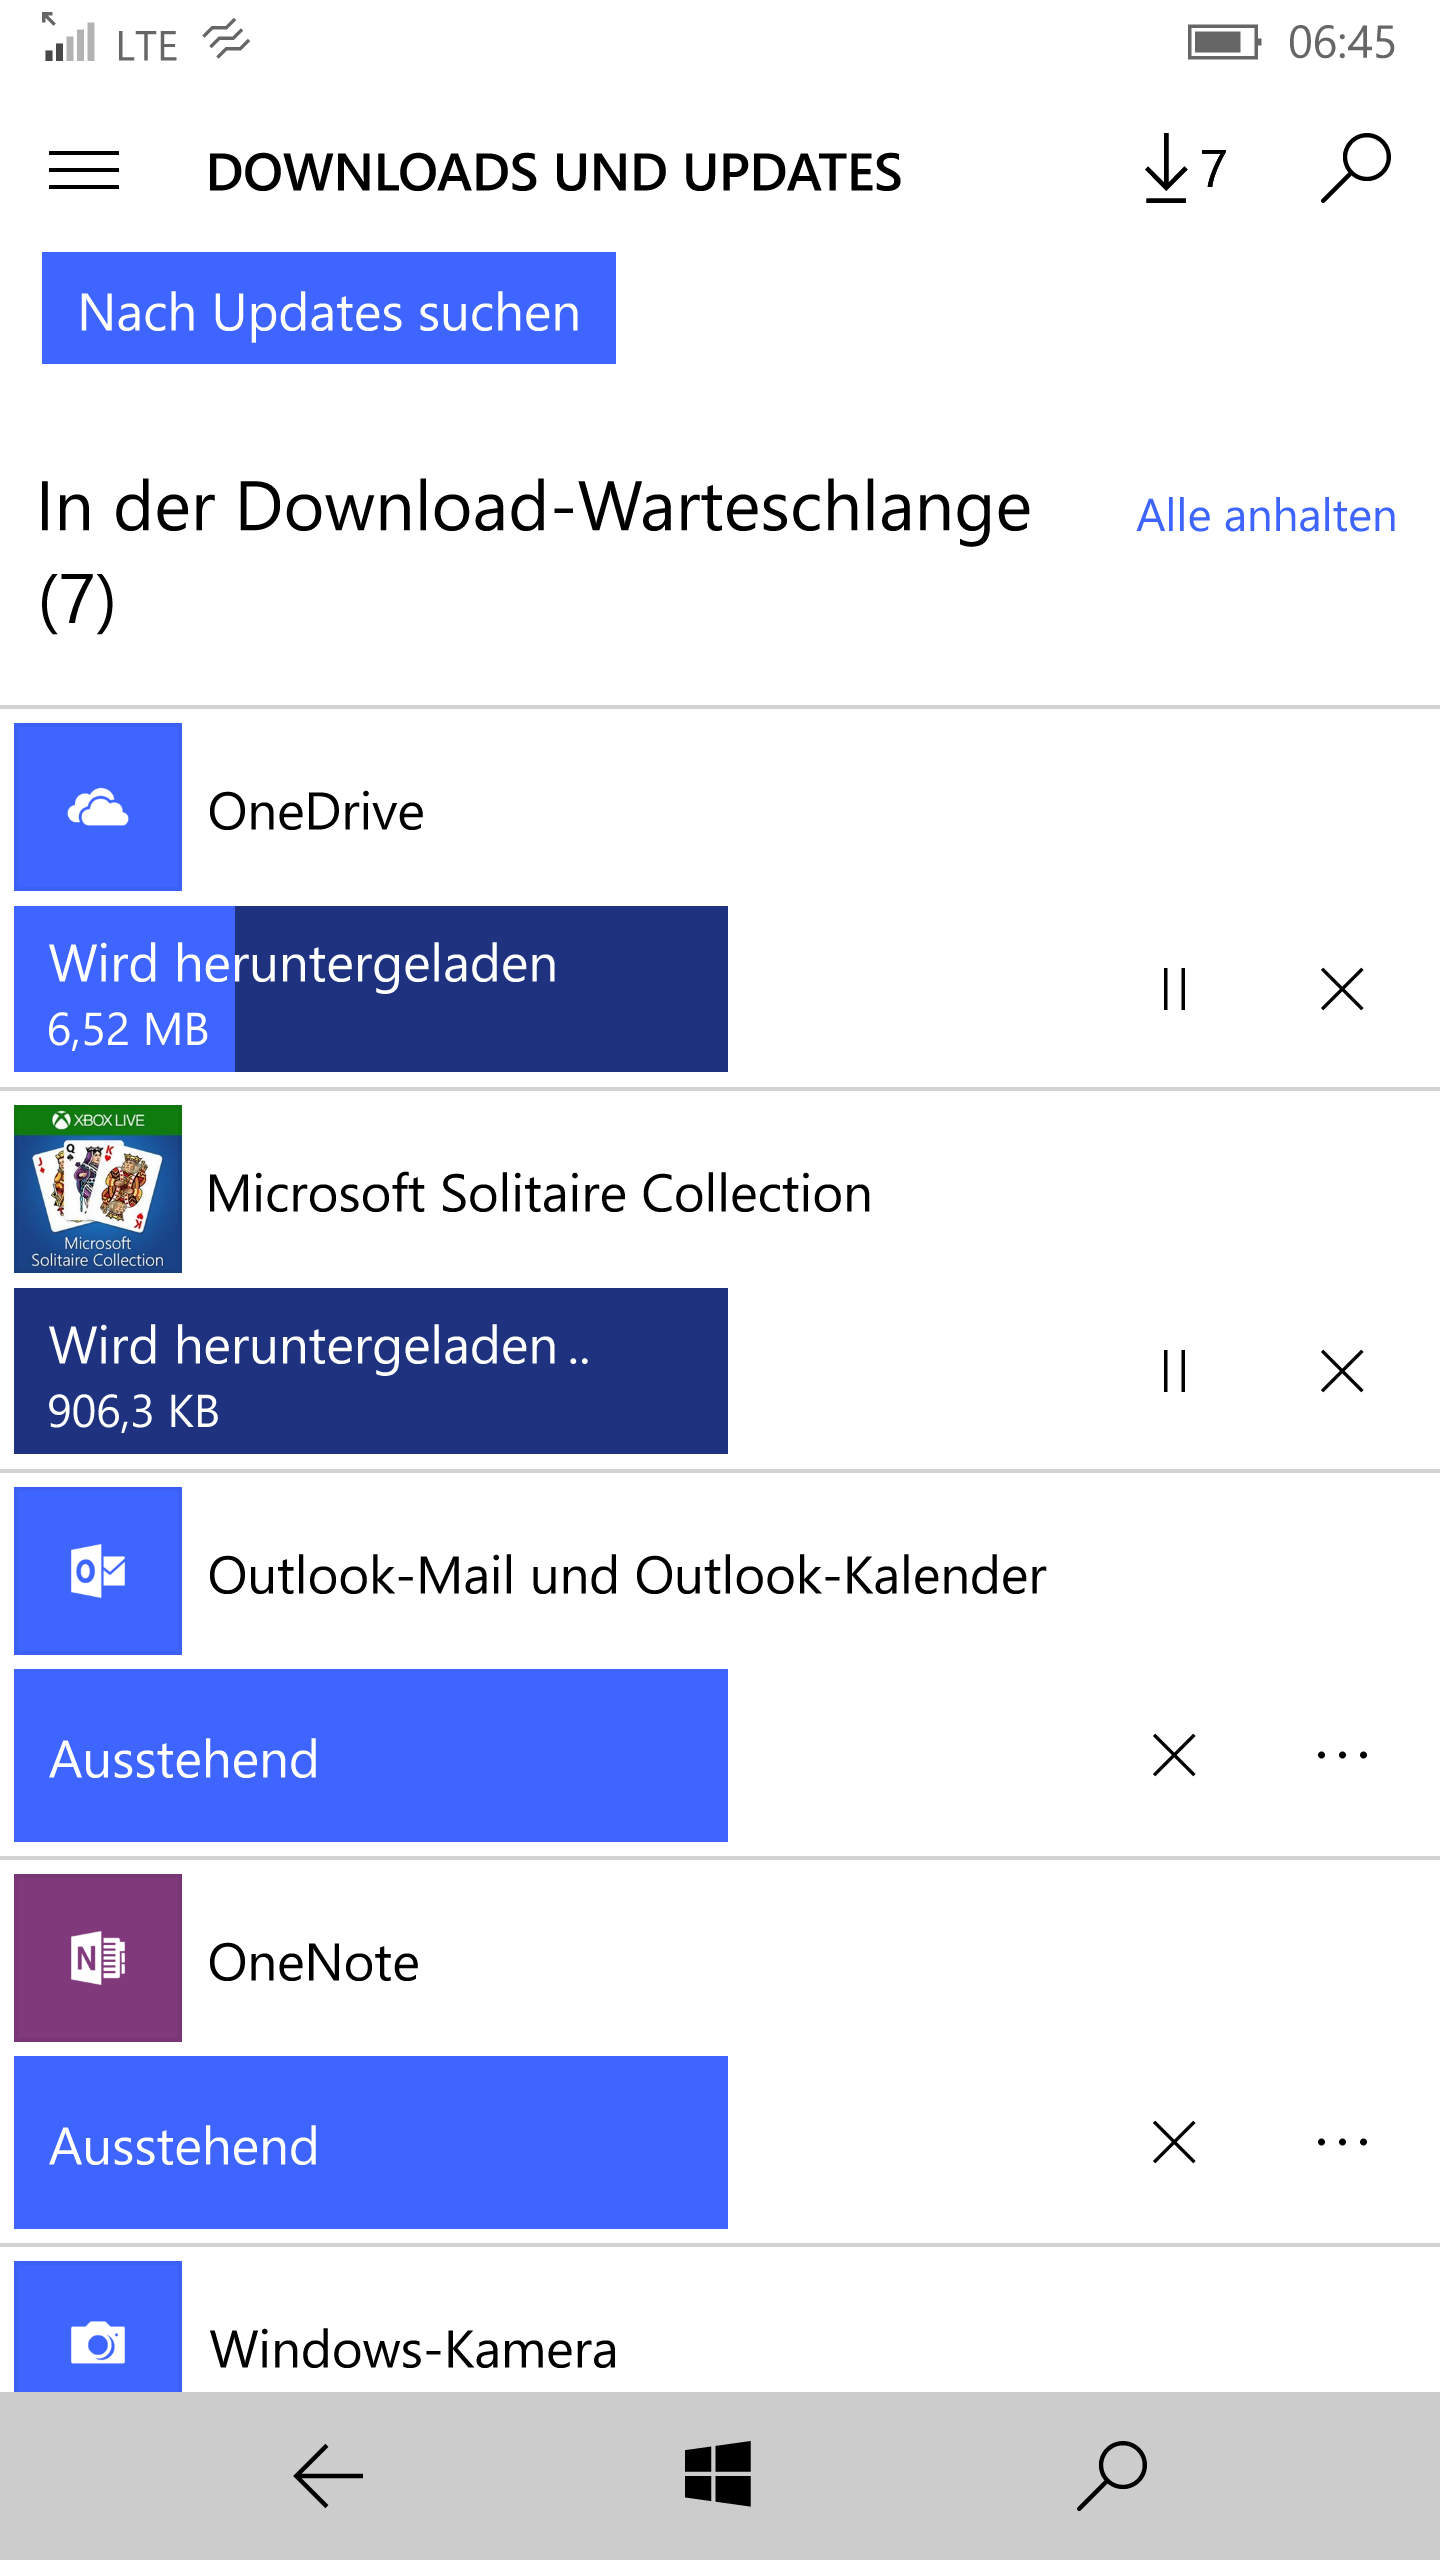The image size is (1440, 2560).
Task: Select Outlook-Mail und Outlook-Kalender title
Action: [x=627, y=1575]
